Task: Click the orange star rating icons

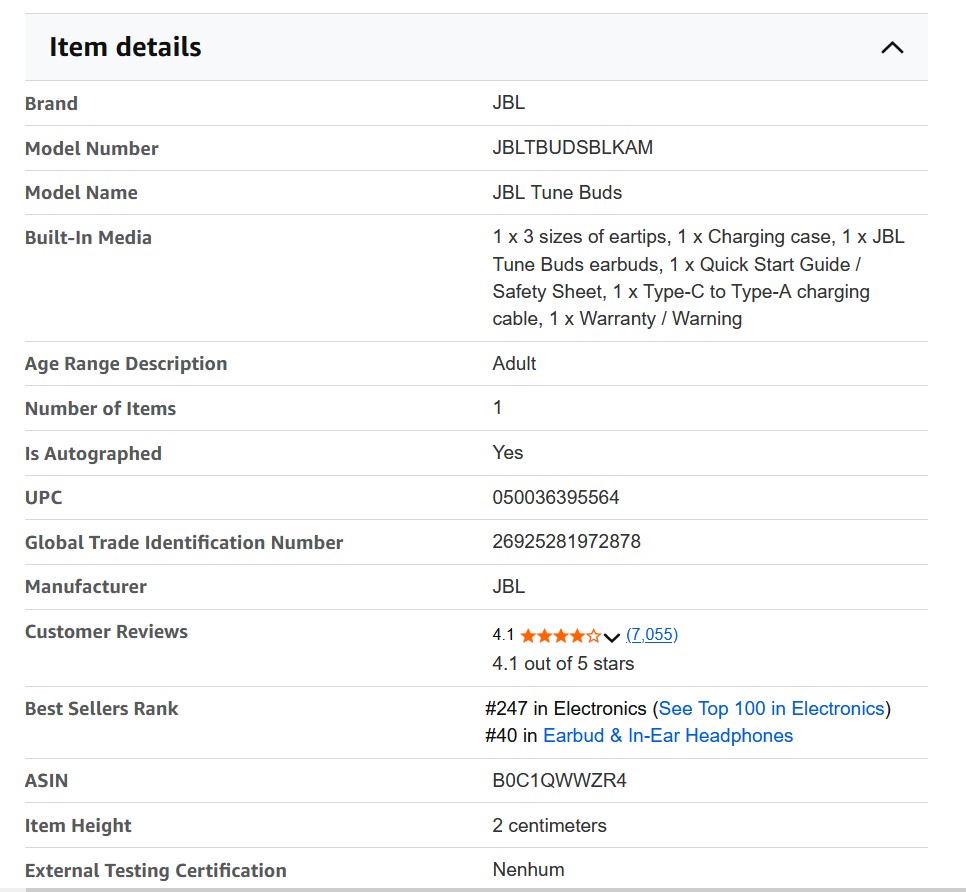Action: click(x=560, y=636)
